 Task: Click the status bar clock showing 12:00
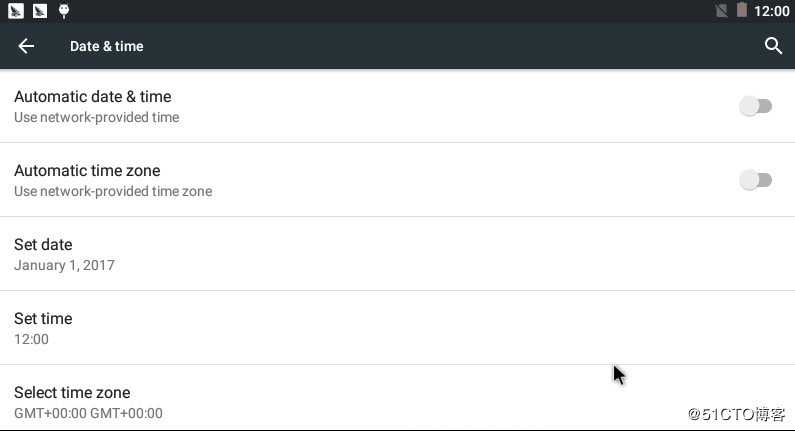[771, 11]
